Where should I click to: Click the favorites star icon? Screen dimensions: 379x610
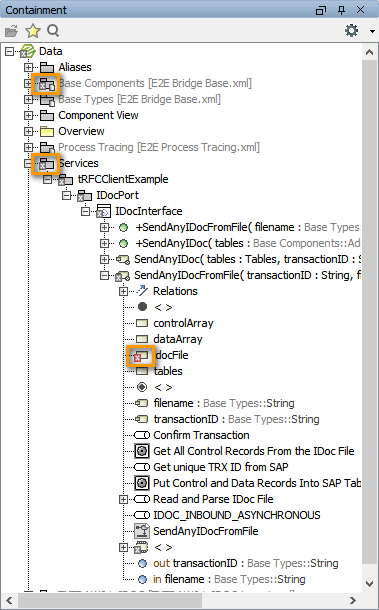(33, 30)
